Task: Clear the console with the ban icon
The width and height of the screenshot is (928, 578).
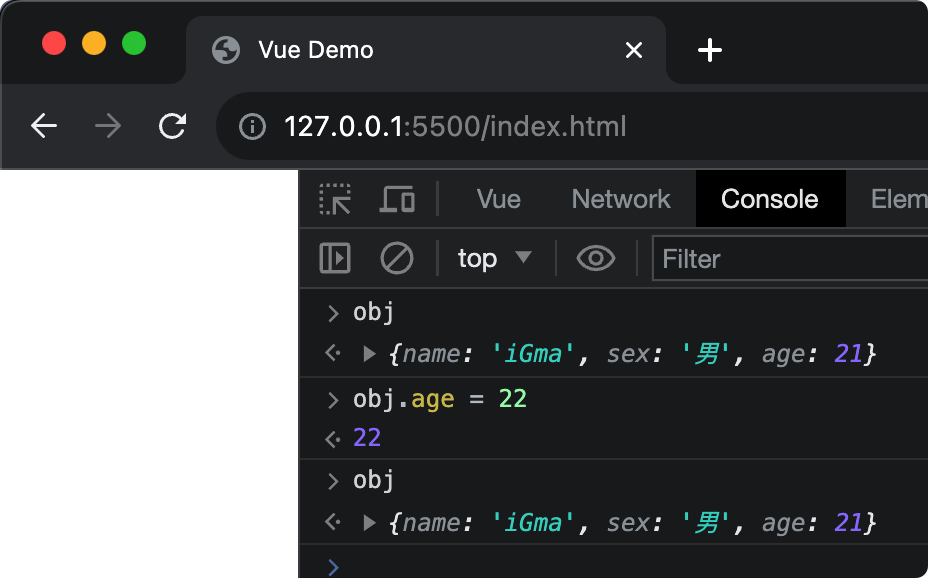Action: click(x=397, y=259)
